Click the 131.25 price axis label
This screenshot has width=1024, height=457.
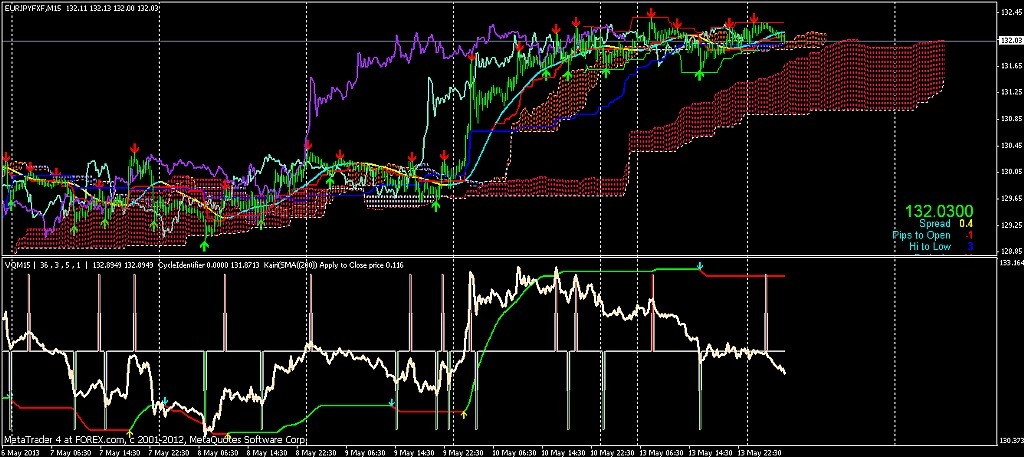coord(1010,93)
